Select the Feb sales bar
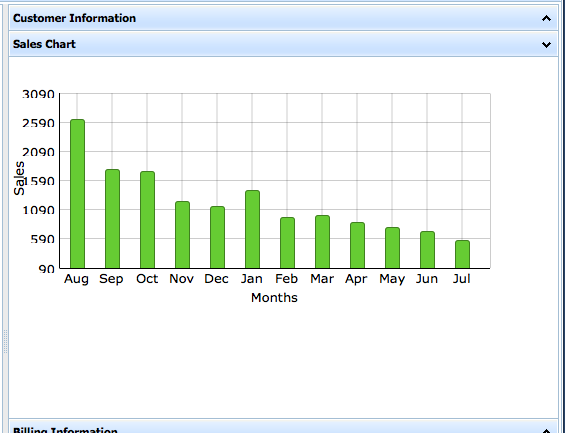 (287, 243)
